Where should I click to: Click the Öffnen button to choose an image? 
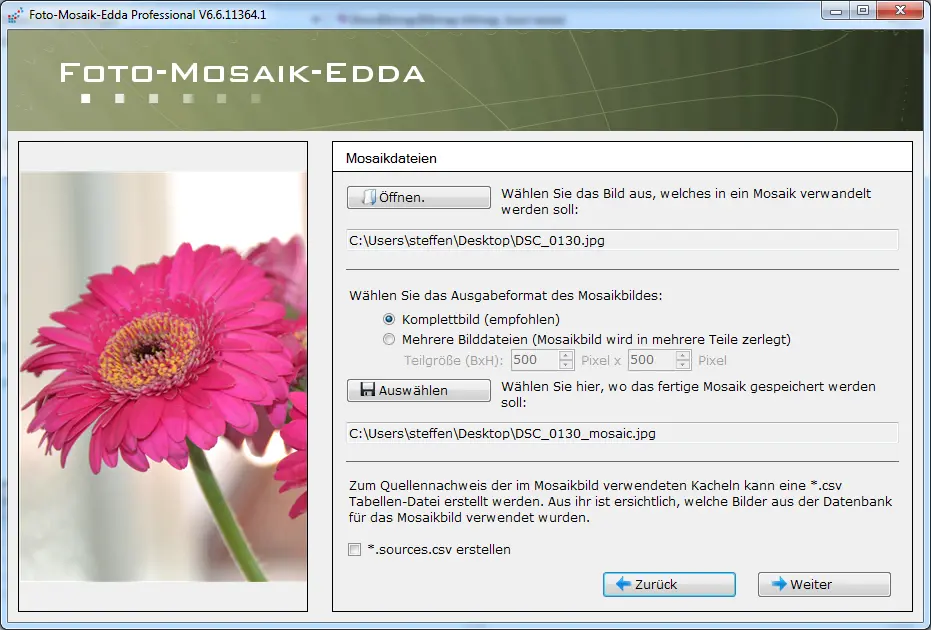click(x=419, y=197)
